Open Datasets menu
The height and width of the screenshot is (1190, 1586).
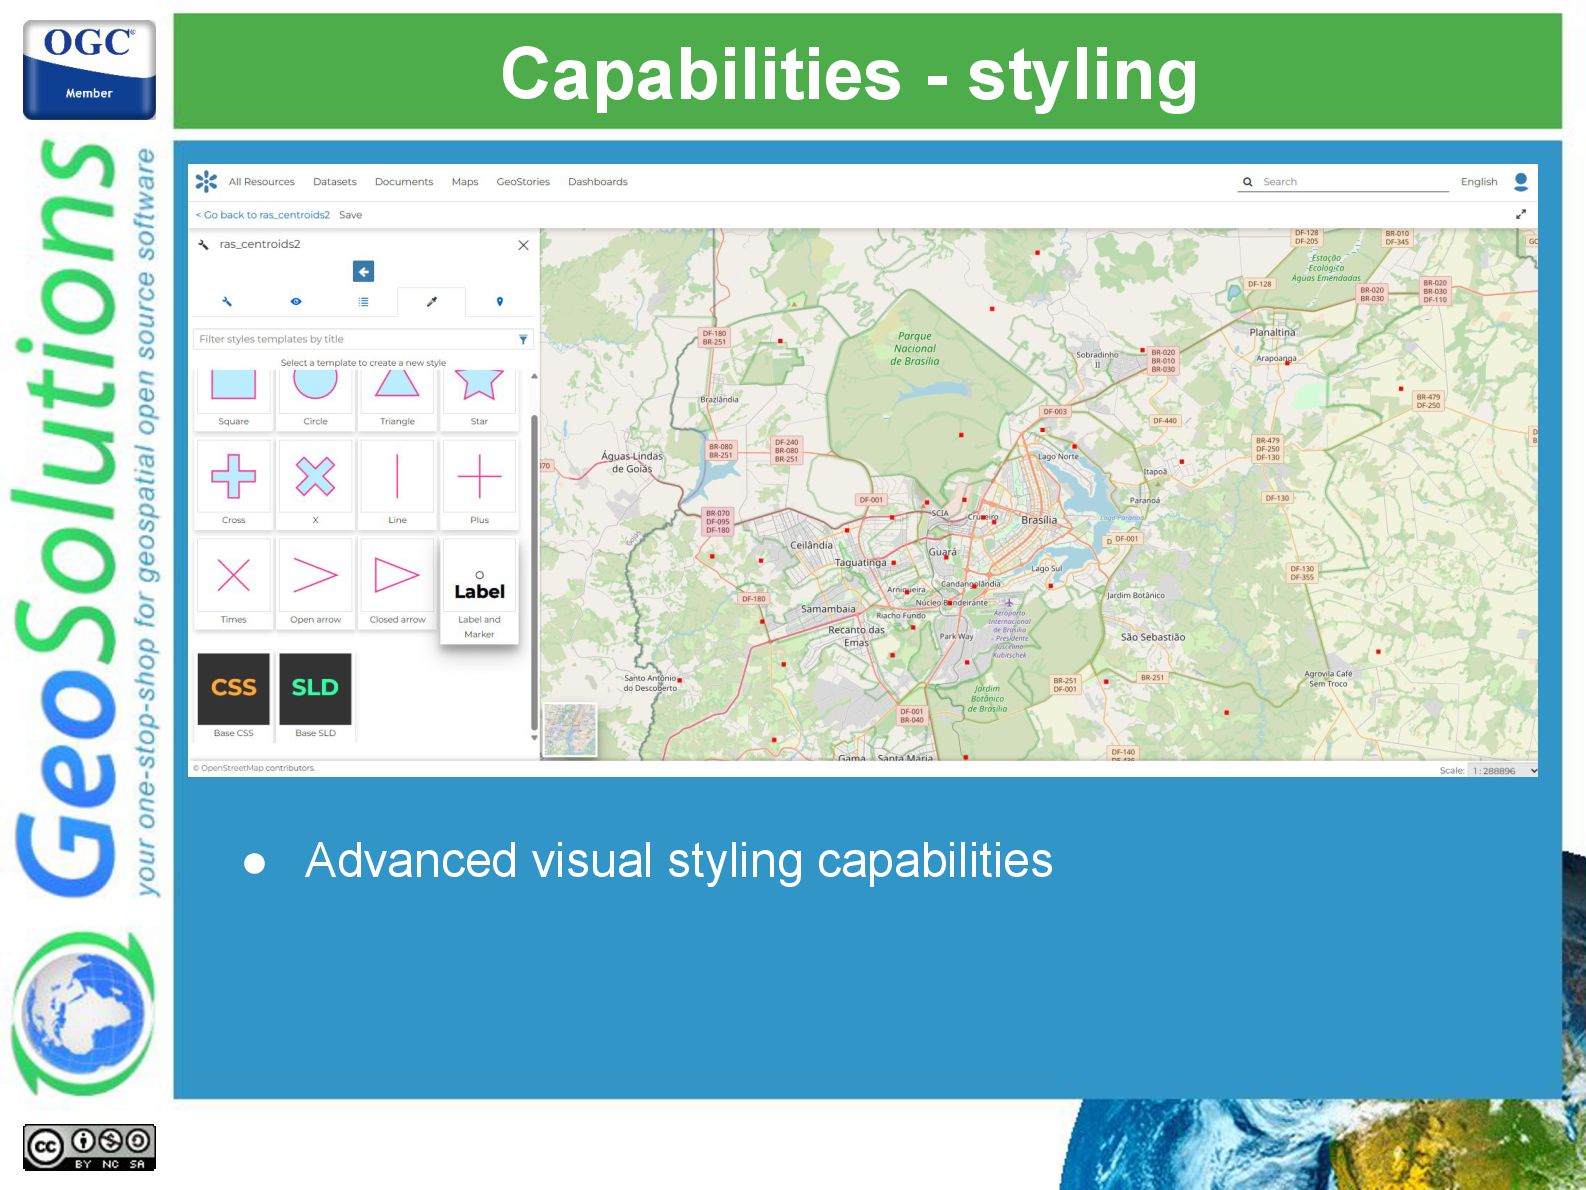pos(335,182)
